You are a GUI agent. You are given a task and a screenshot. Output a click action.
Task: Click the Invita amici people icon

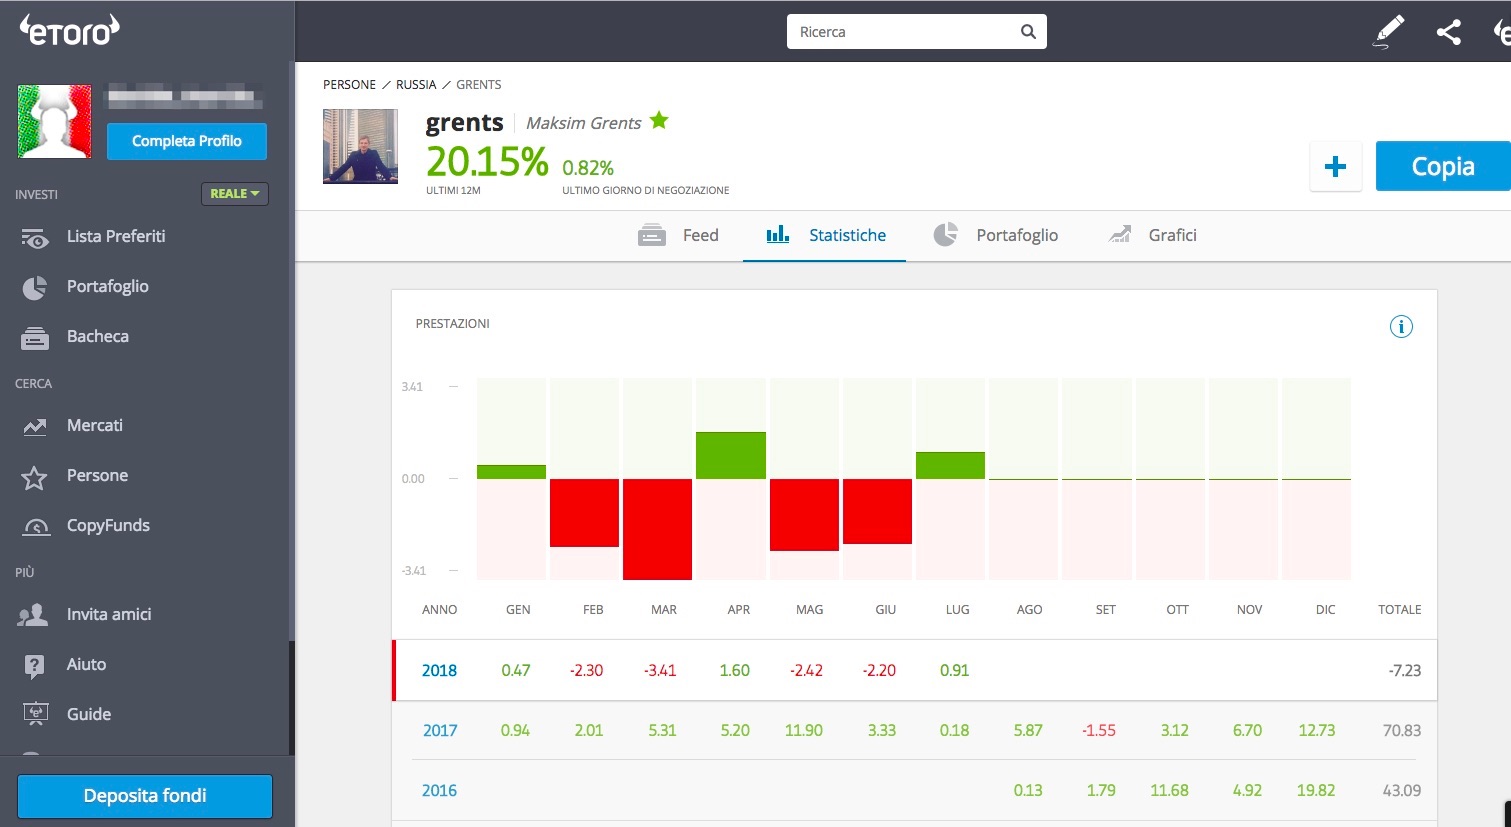coord(33,615)
